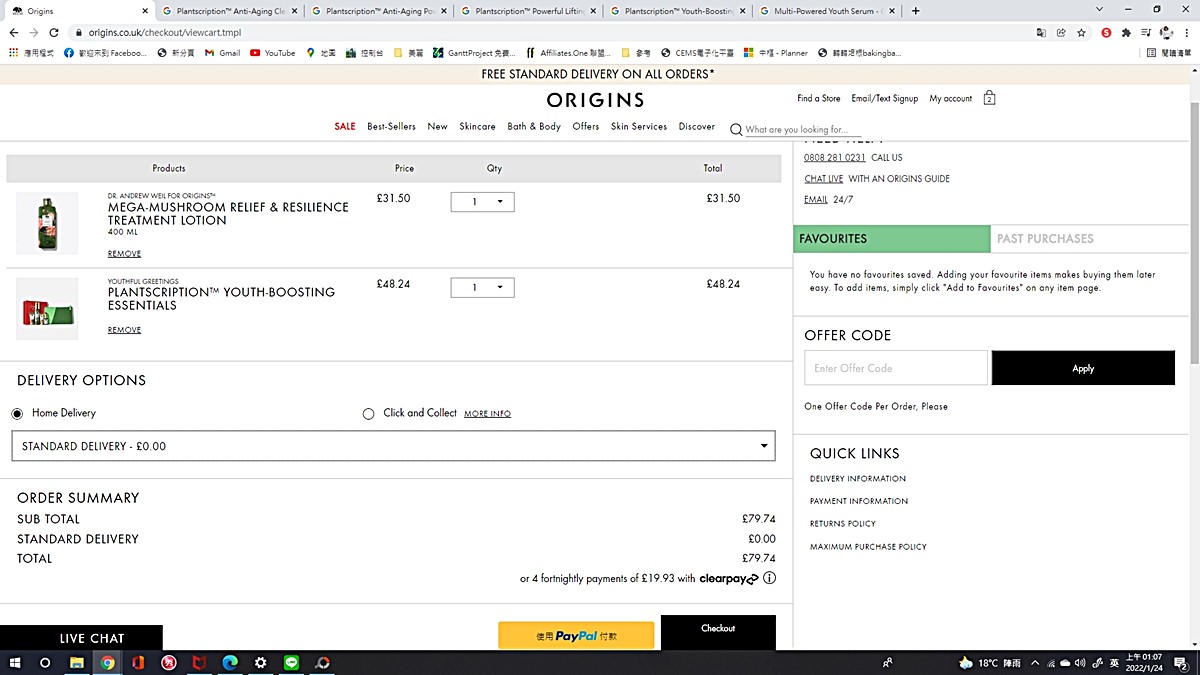1200x675 pixels.
Task: Open the Chrome extensions puzzle icon
Action: click(x=1126, y=32)
